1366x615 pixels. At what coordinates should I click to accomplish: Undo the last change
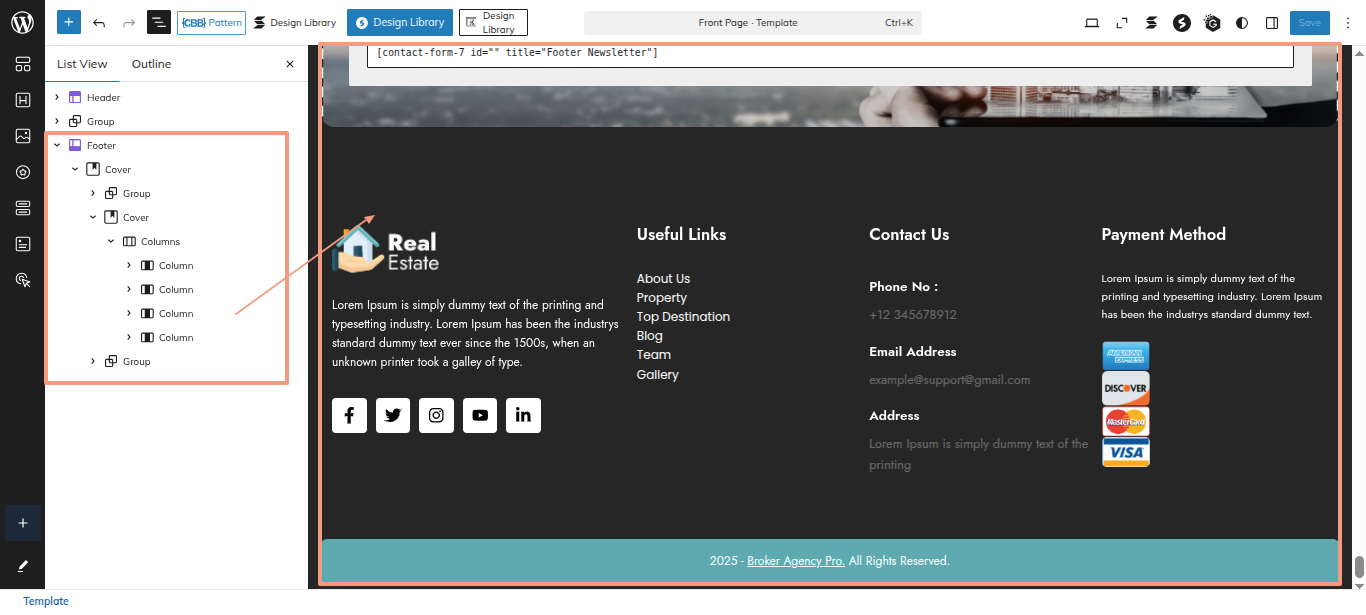pos(99,22)
